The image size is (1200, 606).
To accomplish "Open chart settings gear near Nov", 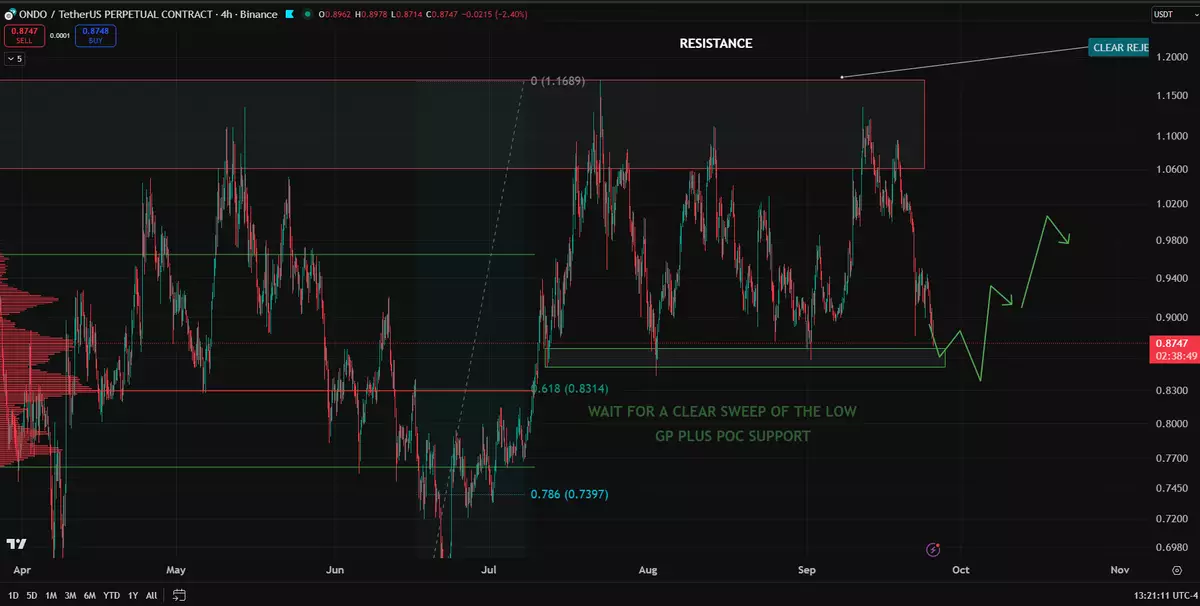I will [x=1177, y=570].
